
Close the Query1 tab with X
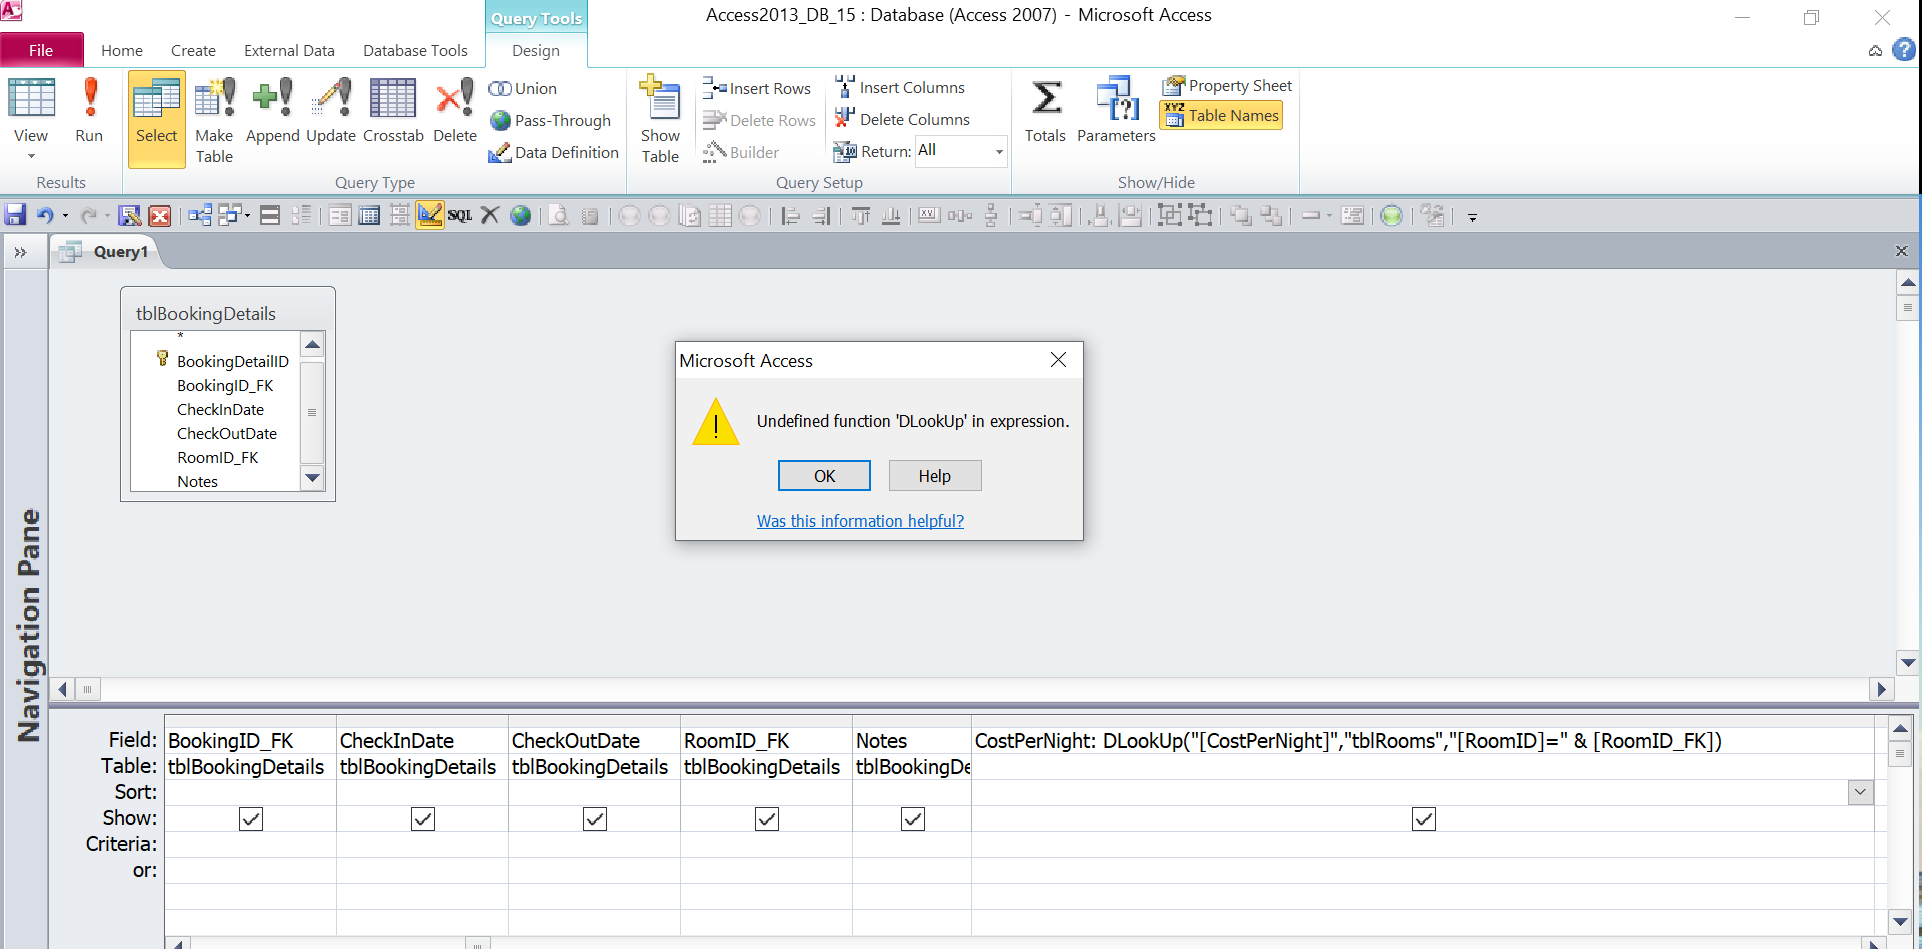(1902, 251)
